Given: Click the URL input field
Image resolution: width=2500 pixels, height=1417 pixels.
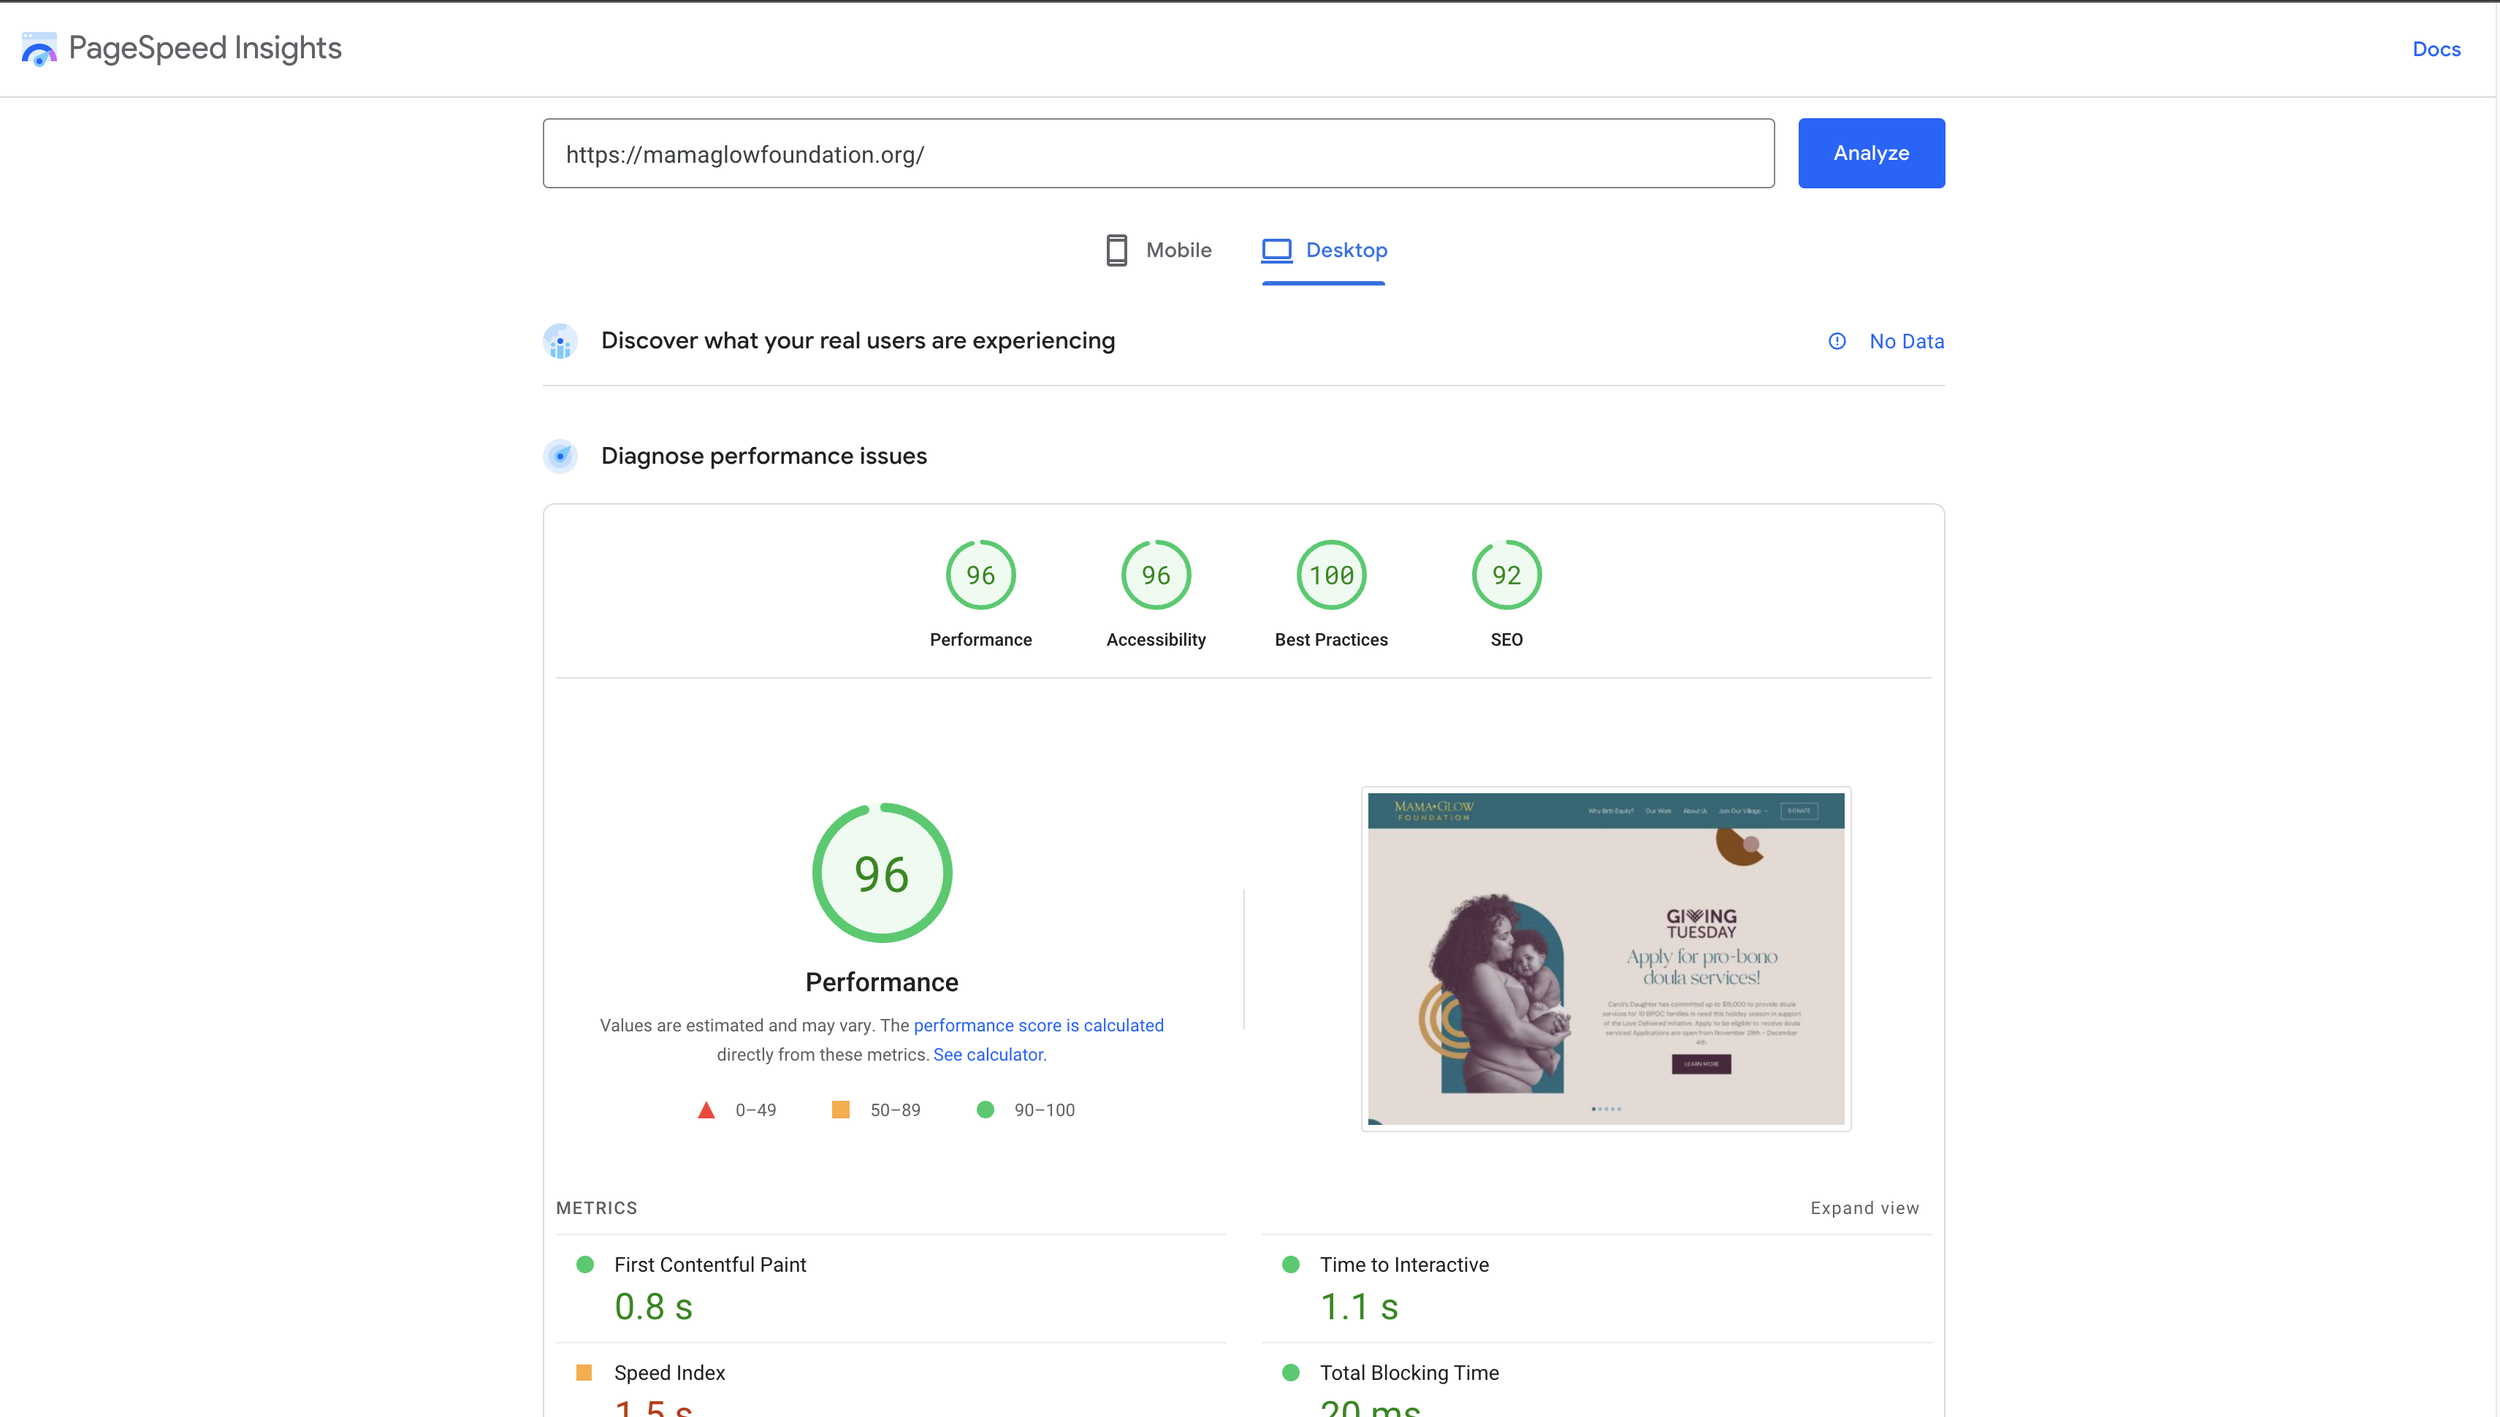Looking at the screenshot, I should 1157,154.
